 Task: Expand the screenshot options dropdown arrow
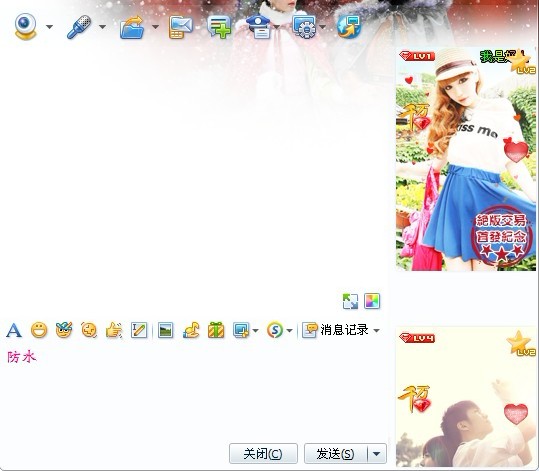[255, 330]
